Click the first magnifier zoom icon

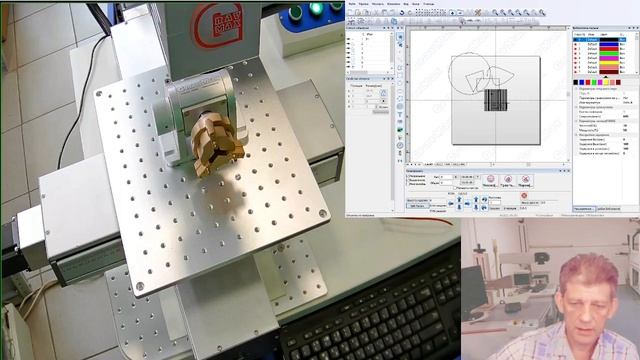[x=495, y=13]
